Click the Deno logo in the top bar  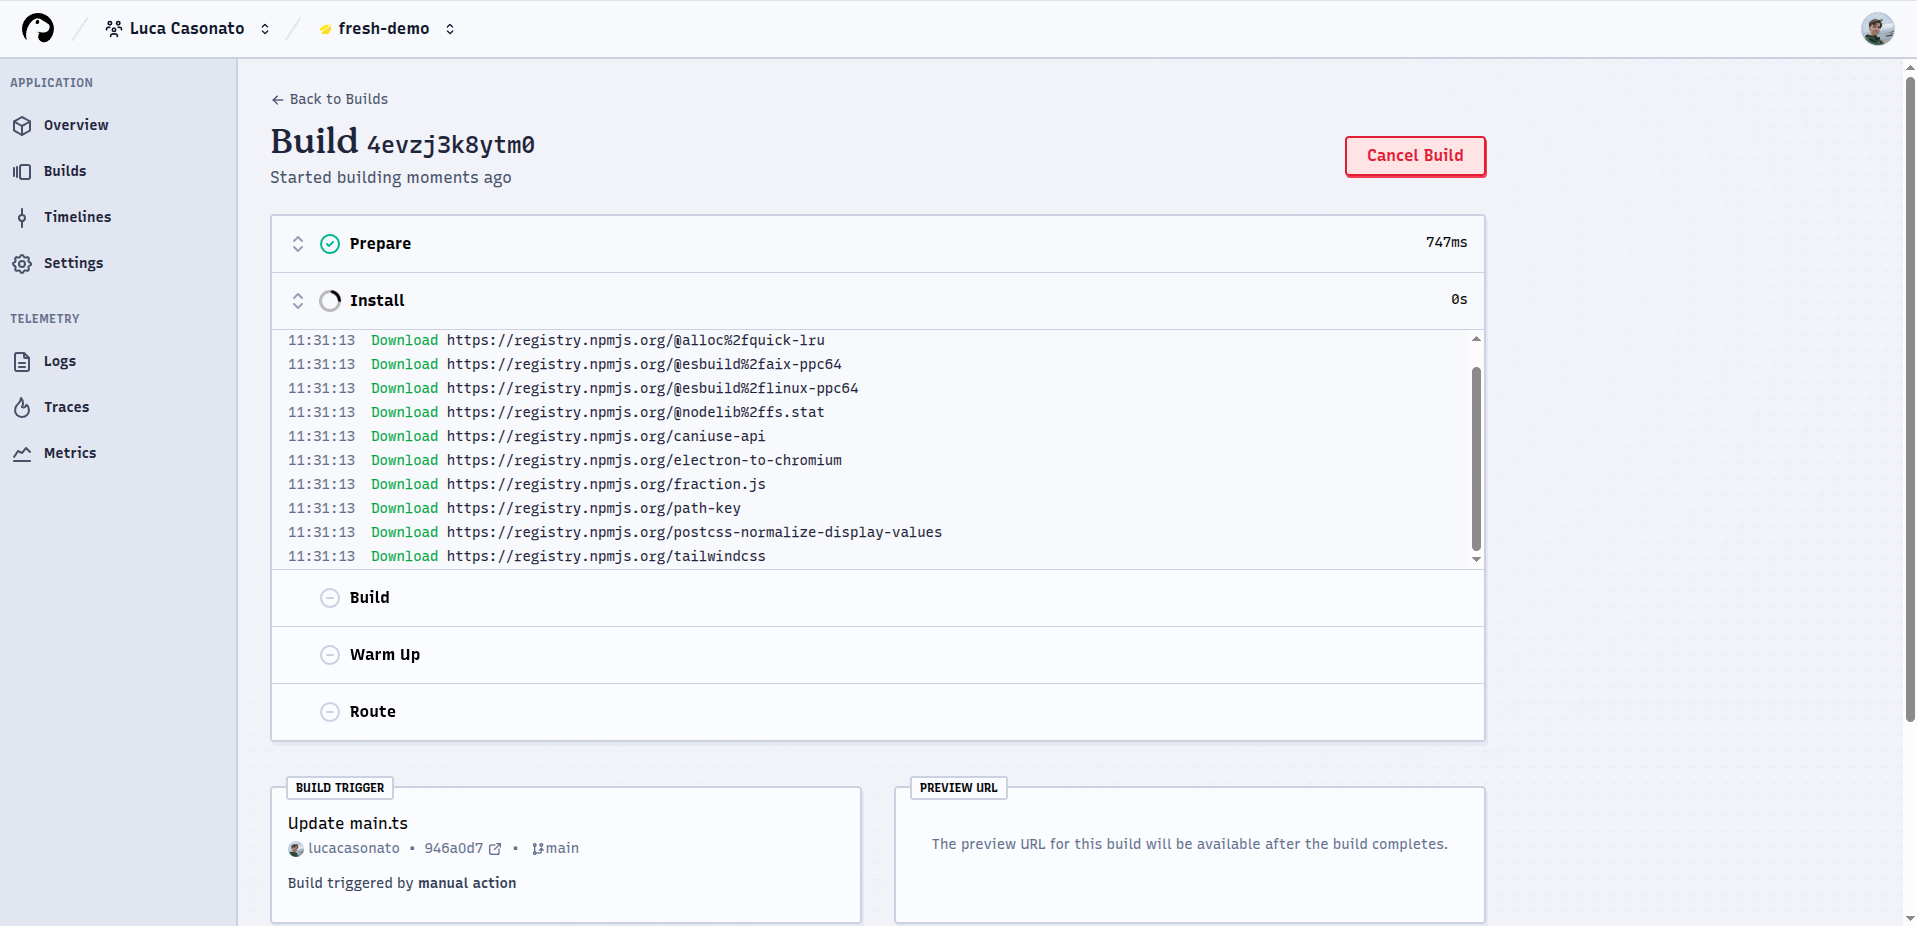click(x=37, y=27)
